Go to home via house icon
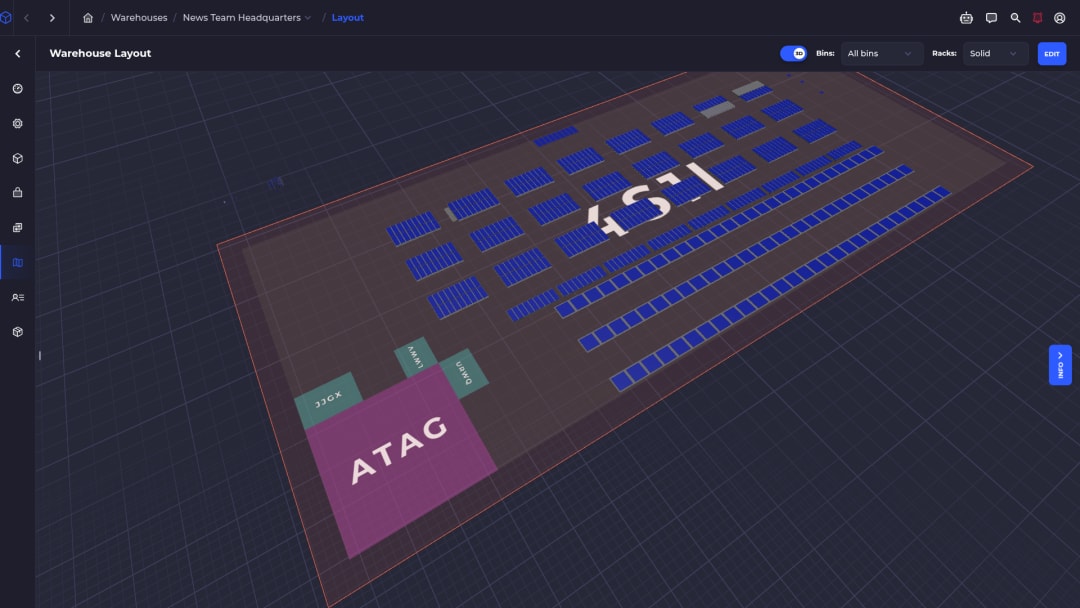 pyautogui.click(x=87, y=18)
